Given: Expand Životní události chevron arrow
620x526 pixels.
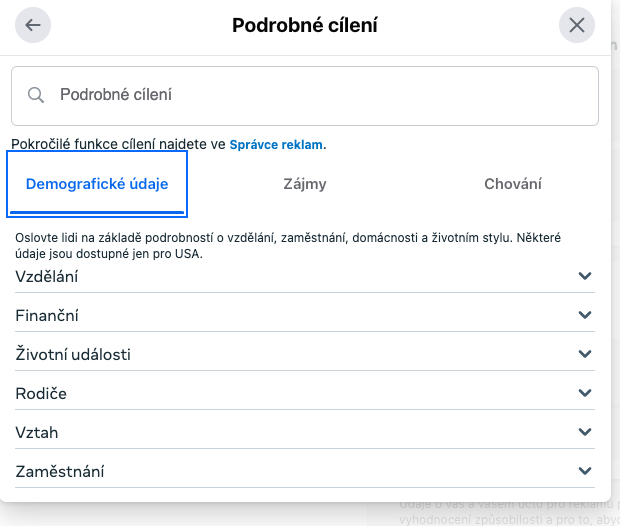Looking at the screenshot, I should [x=585, y=354].
